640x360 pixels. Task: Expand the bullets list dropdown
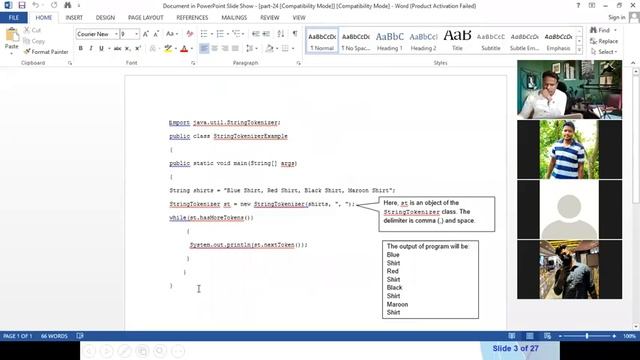pos(212,34)
